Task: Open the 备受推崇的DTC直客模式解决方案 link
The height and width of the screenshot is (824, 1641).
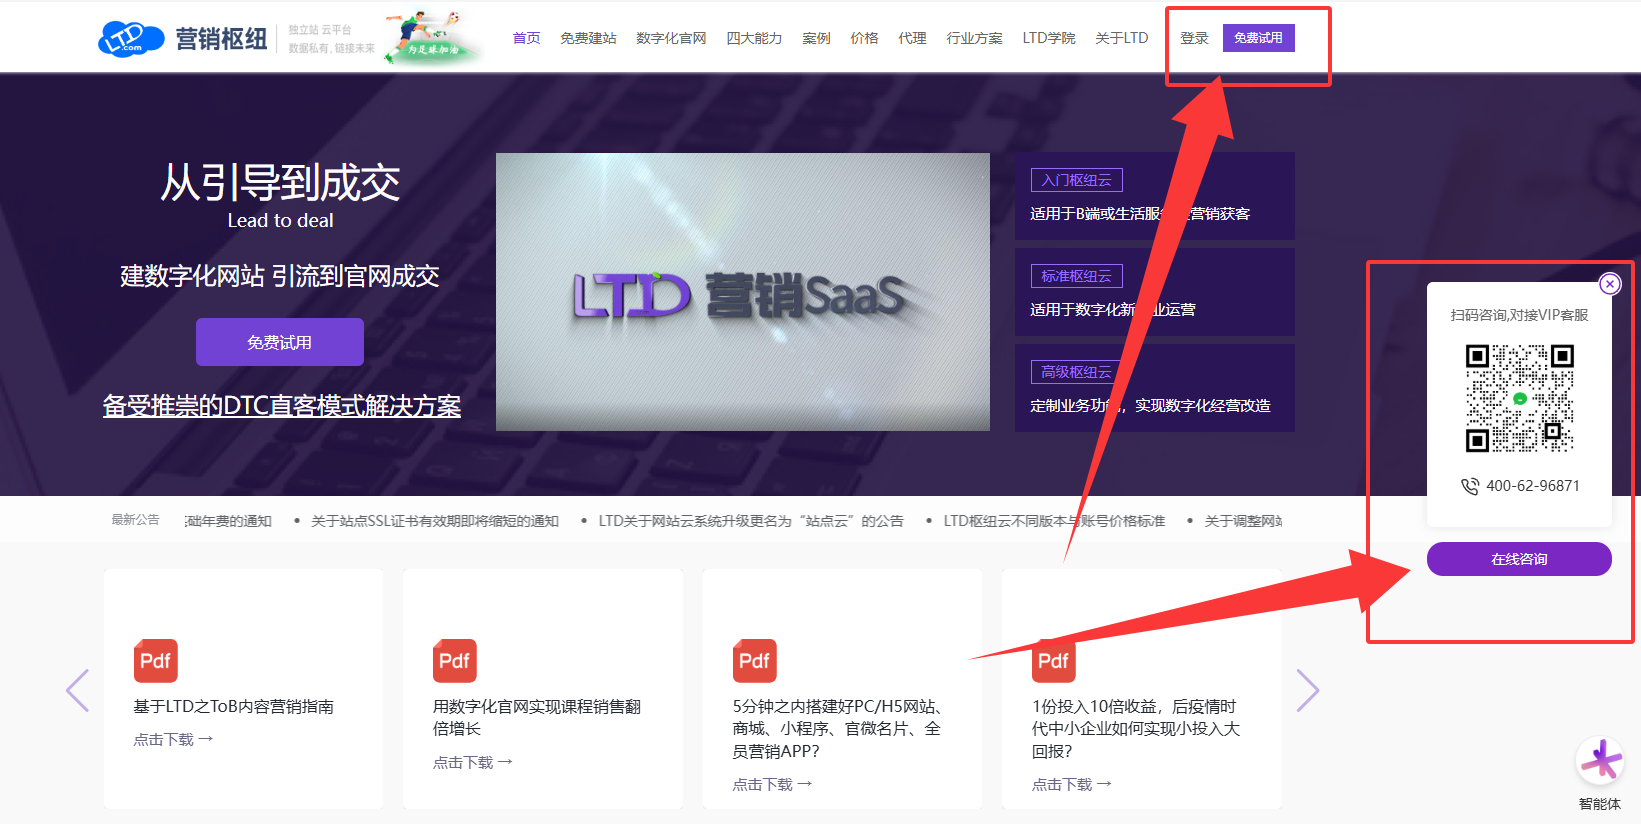Action: click(282, 406)
